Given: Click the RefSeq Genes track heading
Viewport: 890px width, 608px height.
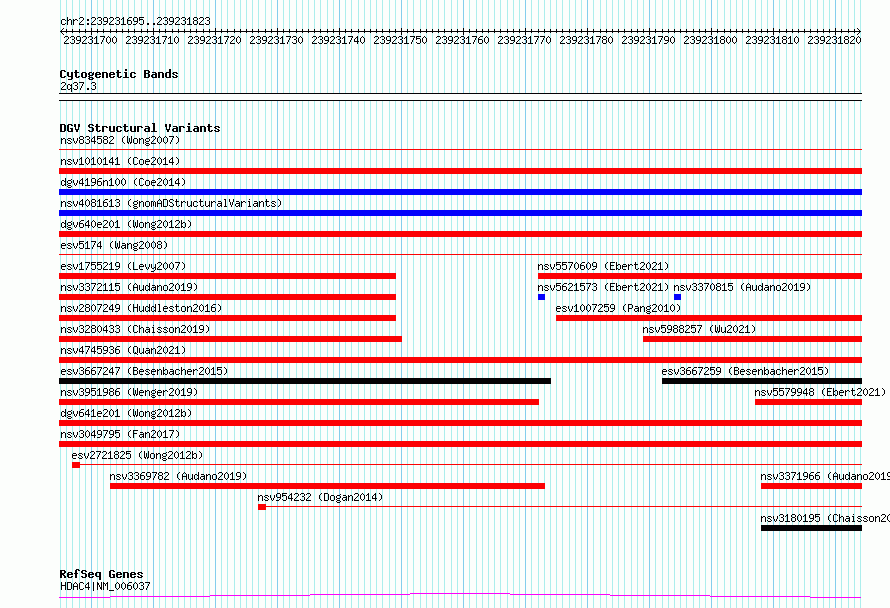Looking at the screenshot, I should [x=101, y=574].
